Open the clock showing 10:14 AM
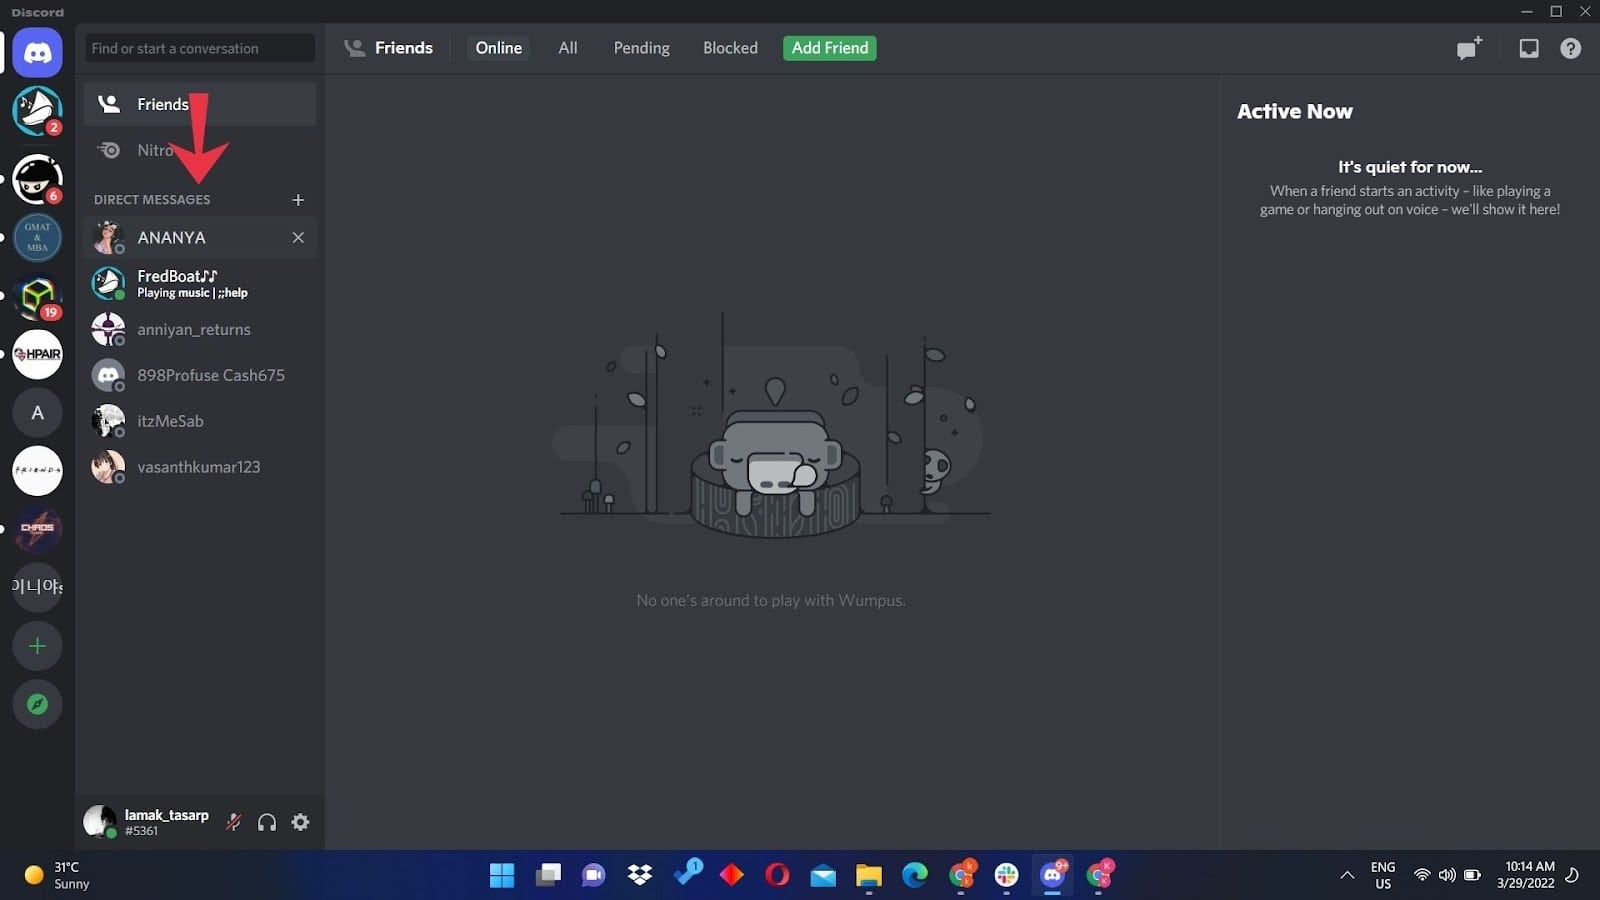1600x900 pixels. (x=1526, y=875)
